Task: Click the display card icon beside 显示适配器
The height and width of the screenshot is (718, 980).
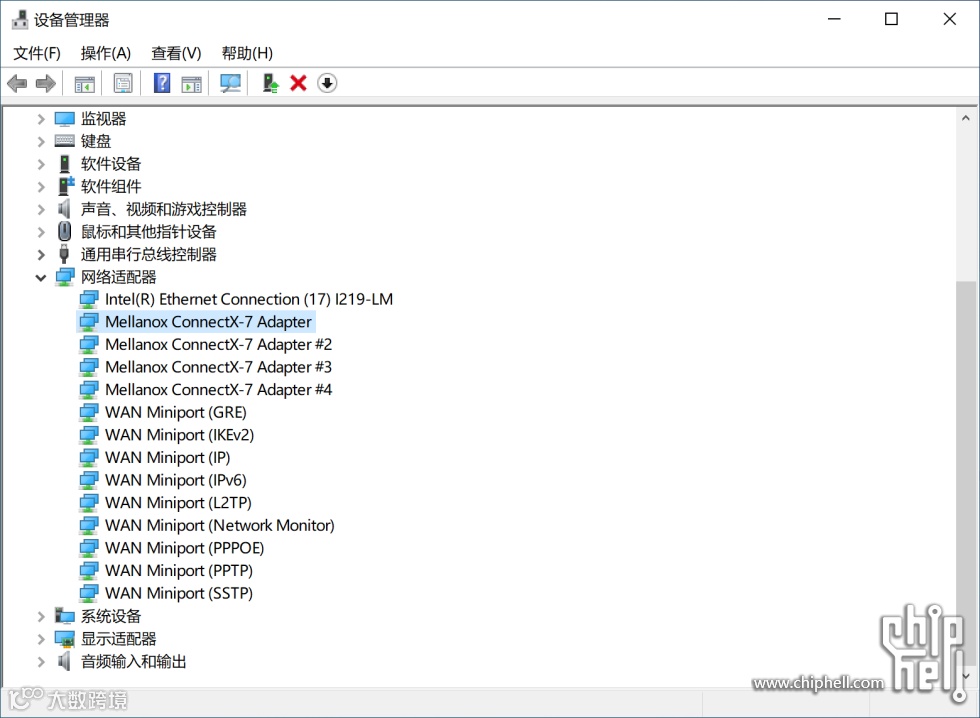Action: pyautogui.click(x=64, y=639)
